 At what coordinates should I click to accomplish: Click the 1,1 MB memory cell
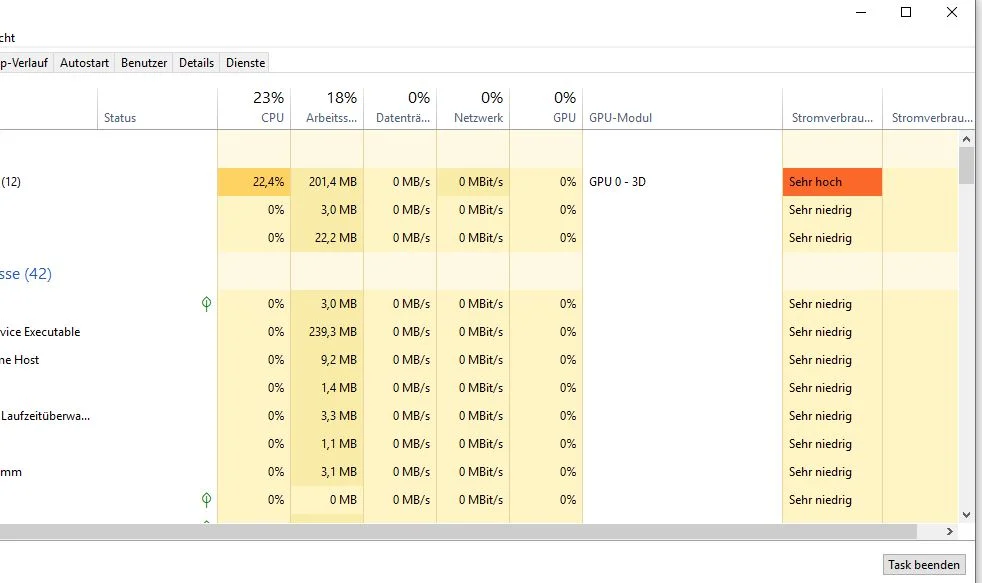point(327,444)
